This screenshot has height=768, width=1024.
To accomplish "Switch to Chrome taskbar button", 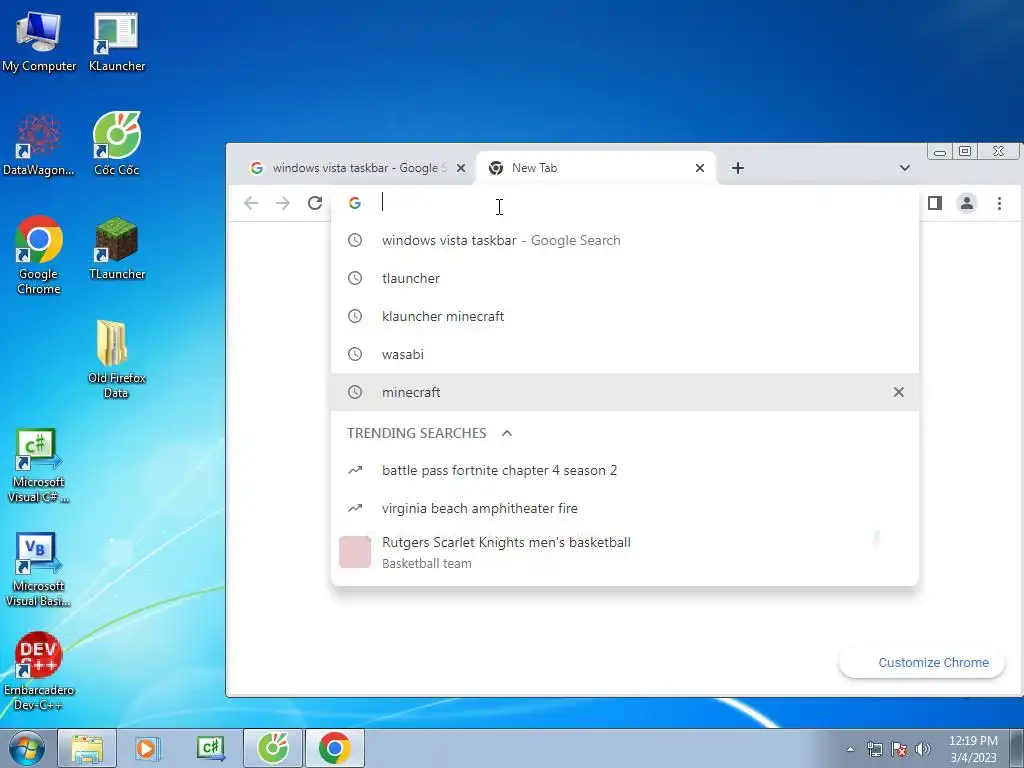I will [x=334, y=748].
